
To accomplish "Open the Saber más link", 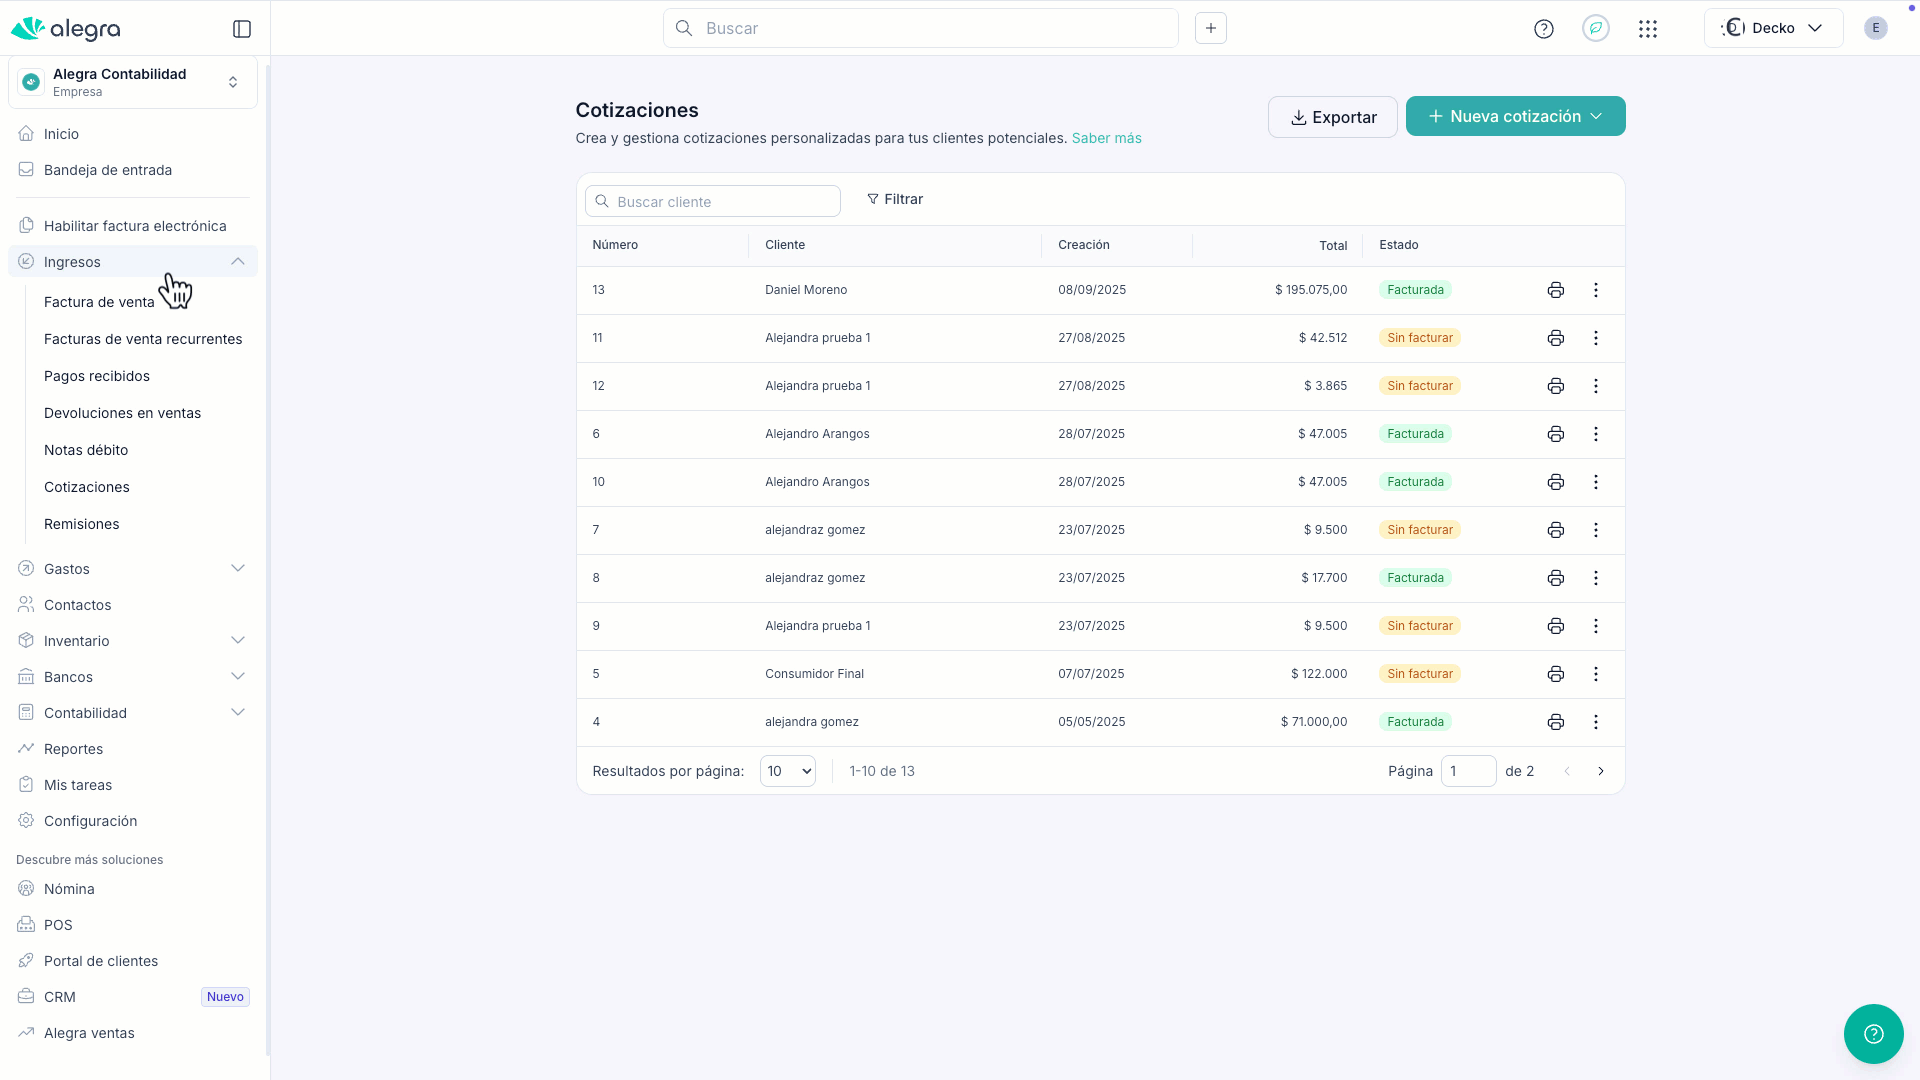I will click(x=1106, y=138).
